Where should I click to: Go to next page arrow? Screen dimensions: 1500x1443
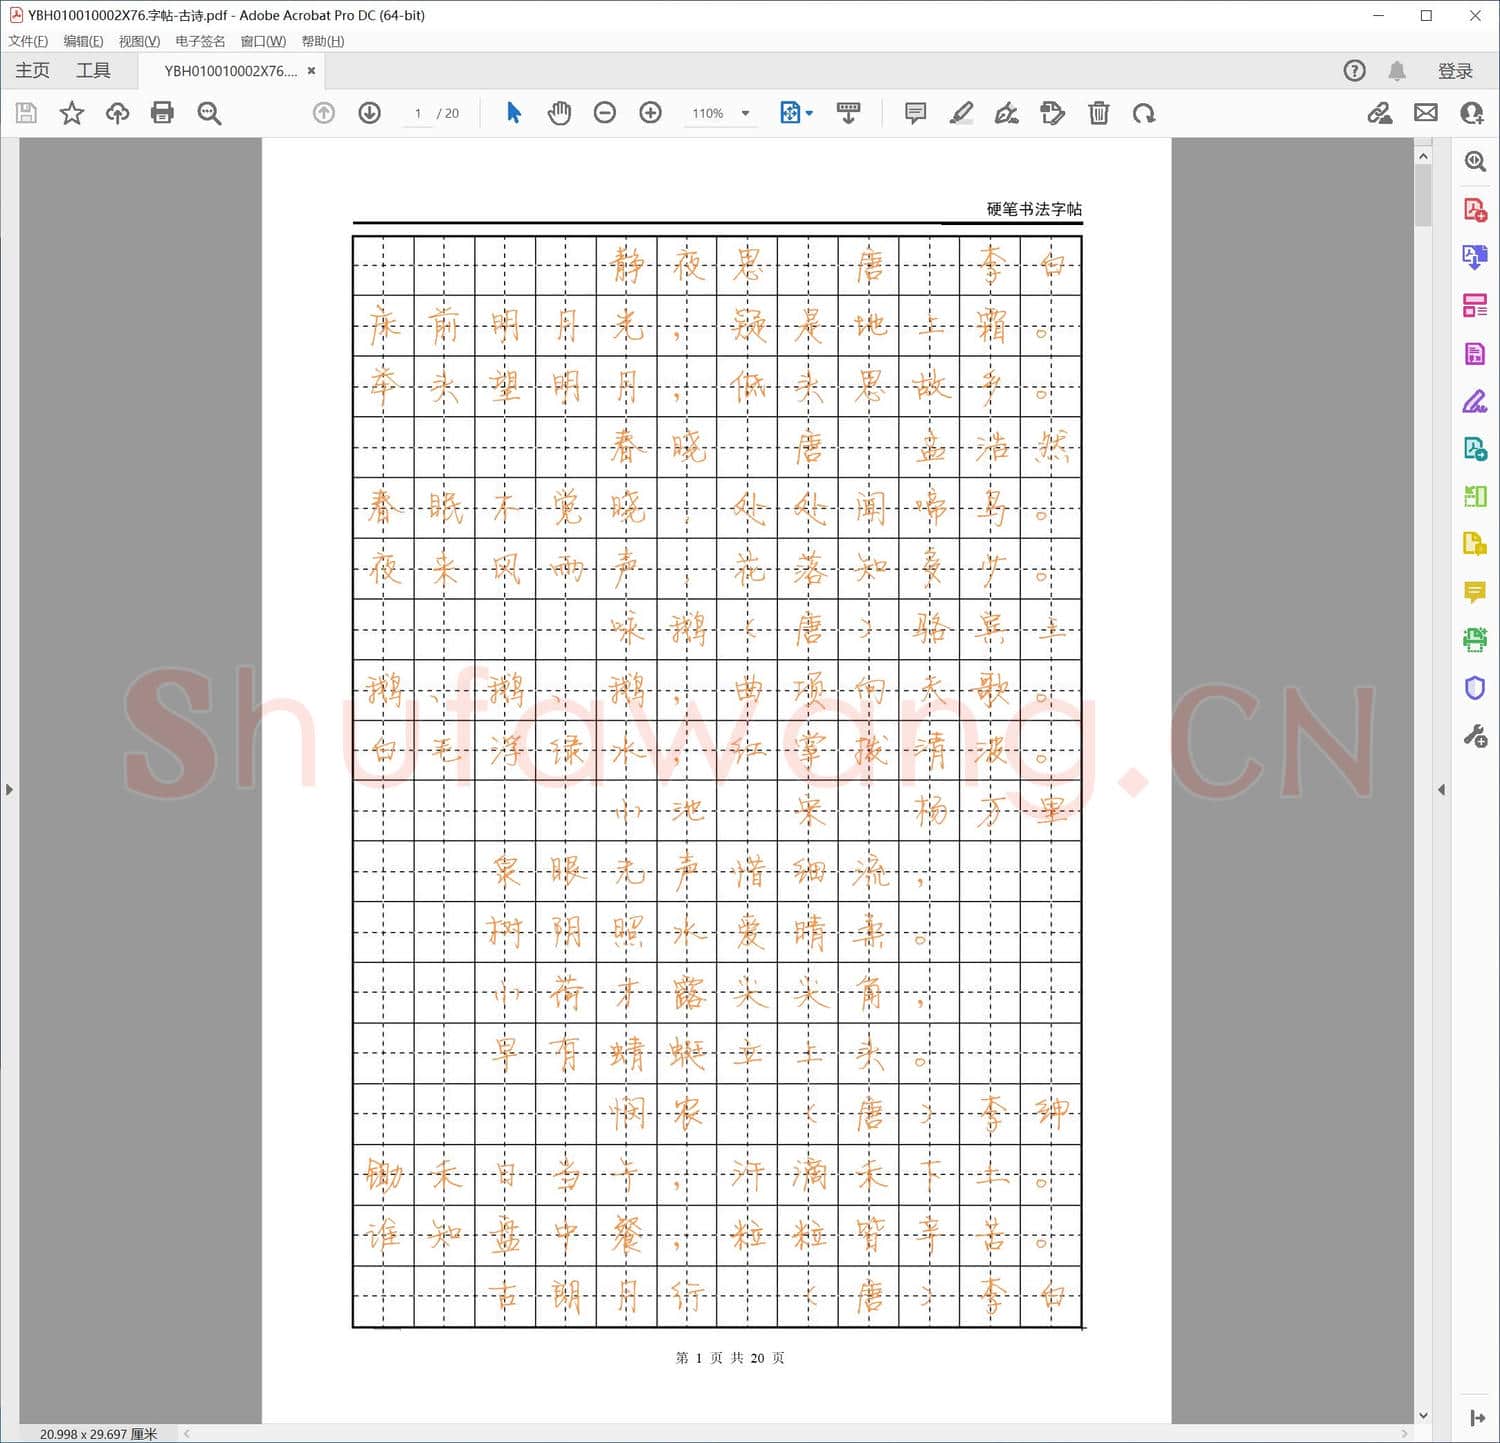tap(369, 113)
